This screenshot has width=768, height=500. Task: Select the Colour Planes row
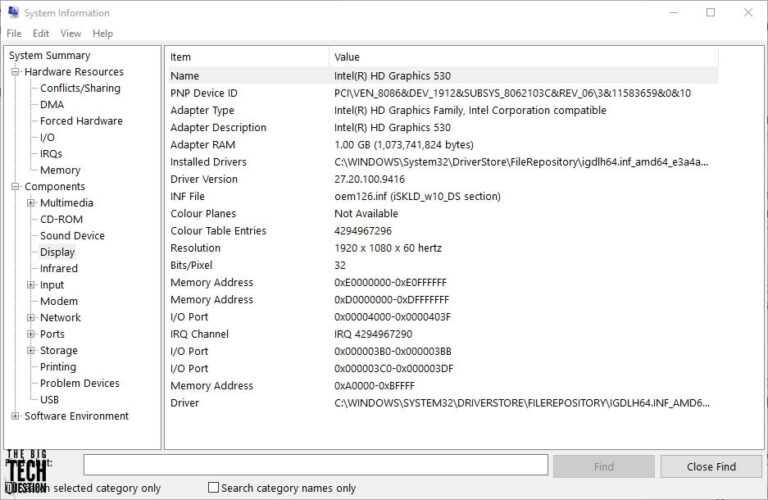click(x=442, y=214)
